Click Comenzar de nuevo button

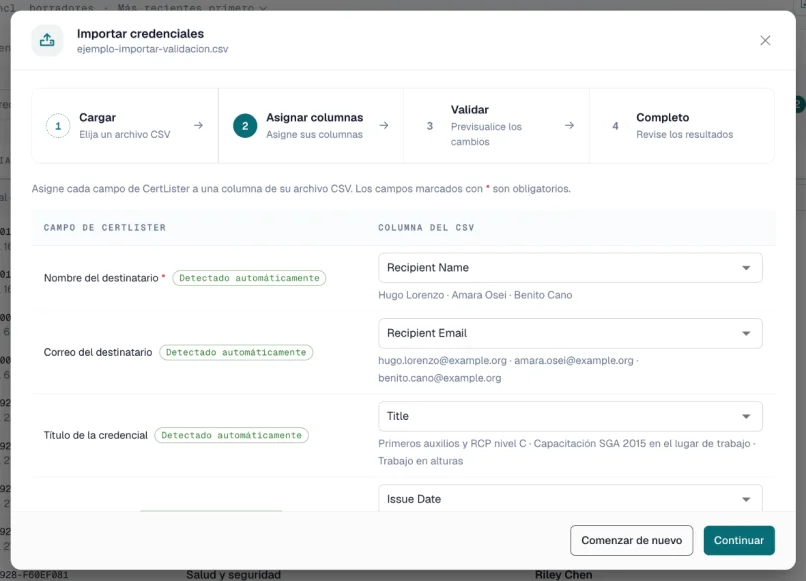pos(631,540)
